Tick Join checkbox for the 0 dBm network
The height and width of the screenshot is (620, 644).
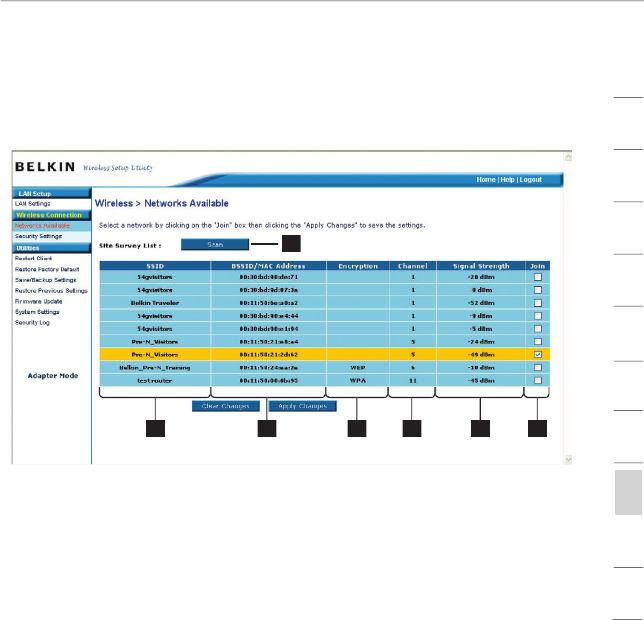[x=538, y=290]
